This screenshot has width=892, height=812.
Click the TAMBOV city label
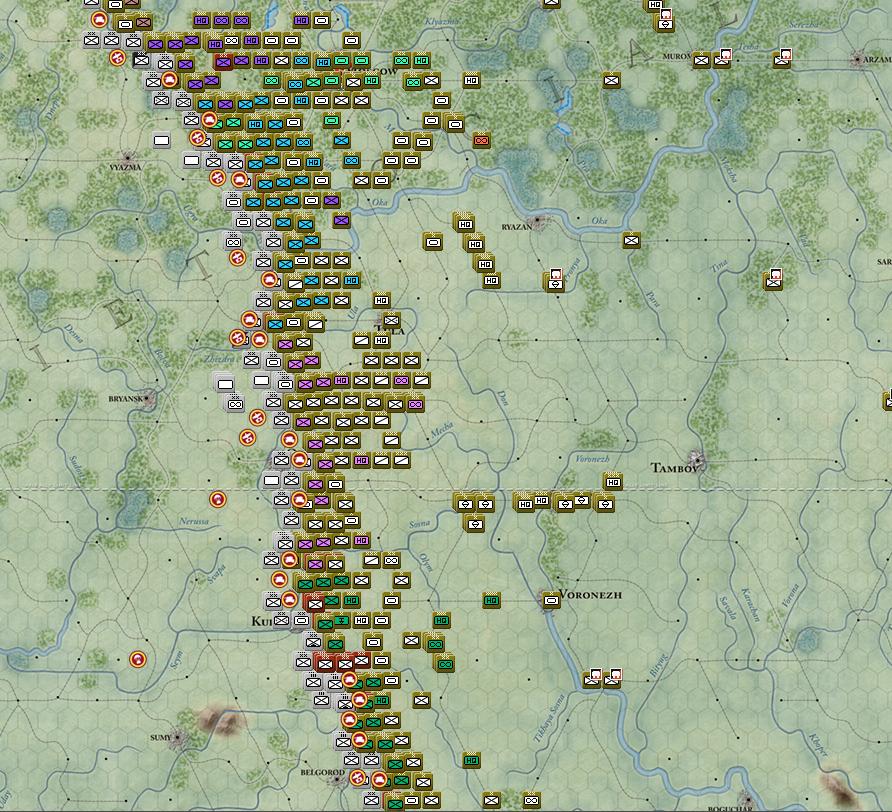[x=674, y=468]
